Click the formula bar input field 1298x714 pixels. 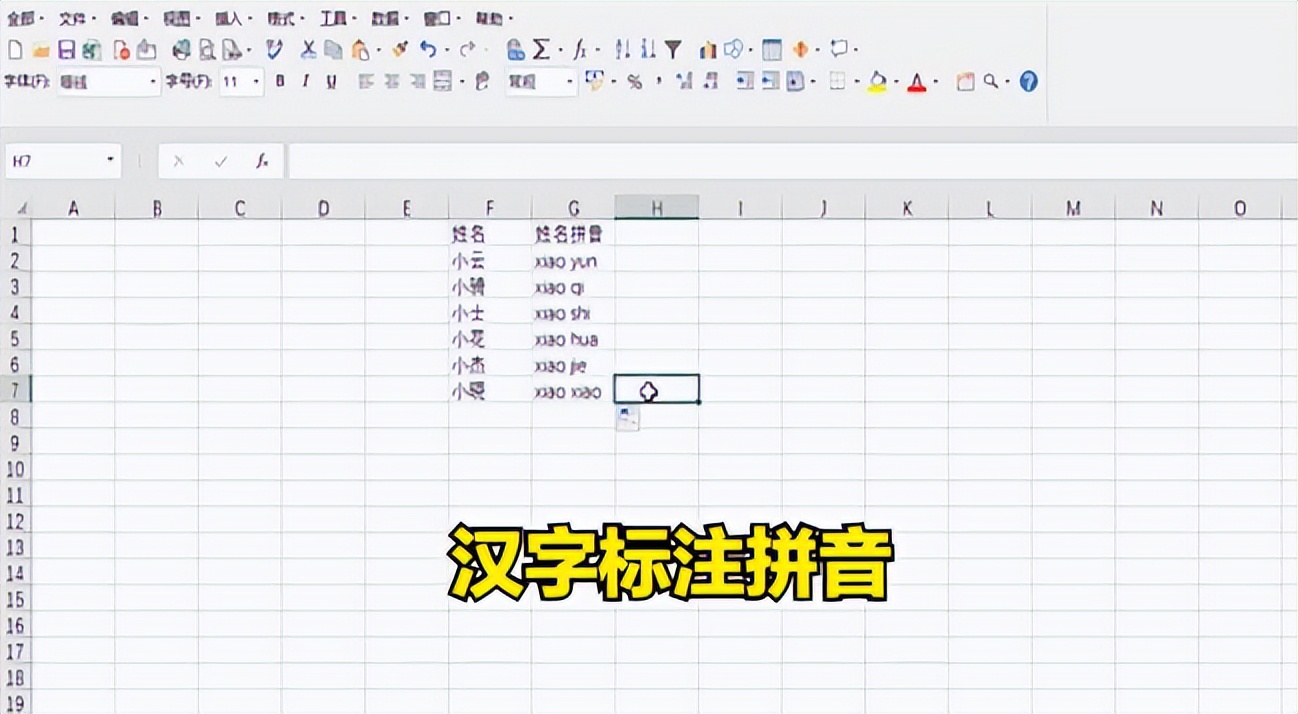[x=792, y=161]
